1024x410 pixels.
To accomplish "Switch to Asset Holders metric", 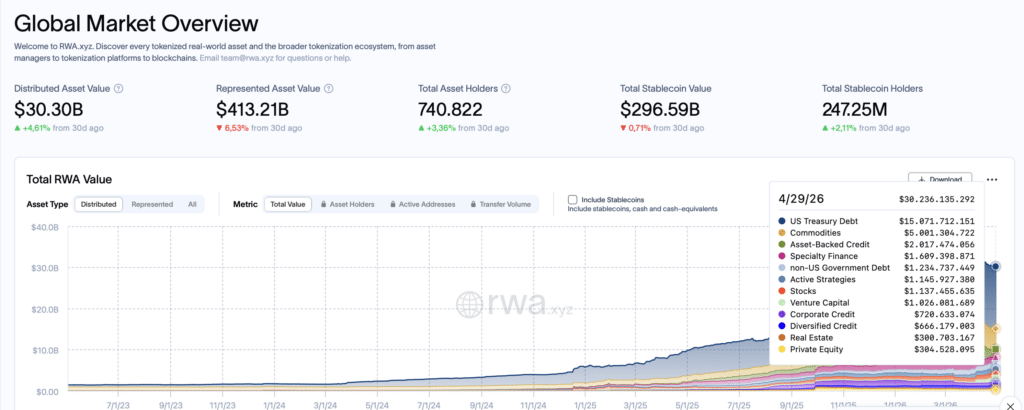I will pos(348,204).
